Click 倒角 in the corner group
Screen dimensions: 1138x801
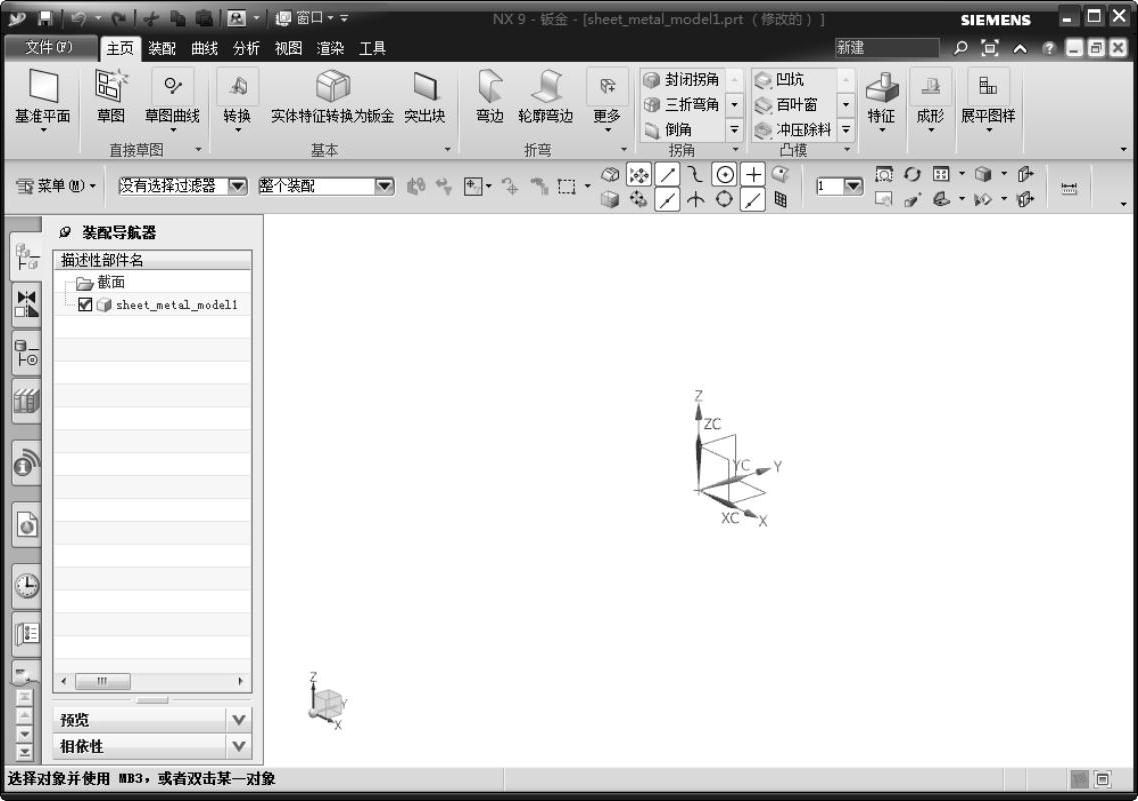pos(669,130)
